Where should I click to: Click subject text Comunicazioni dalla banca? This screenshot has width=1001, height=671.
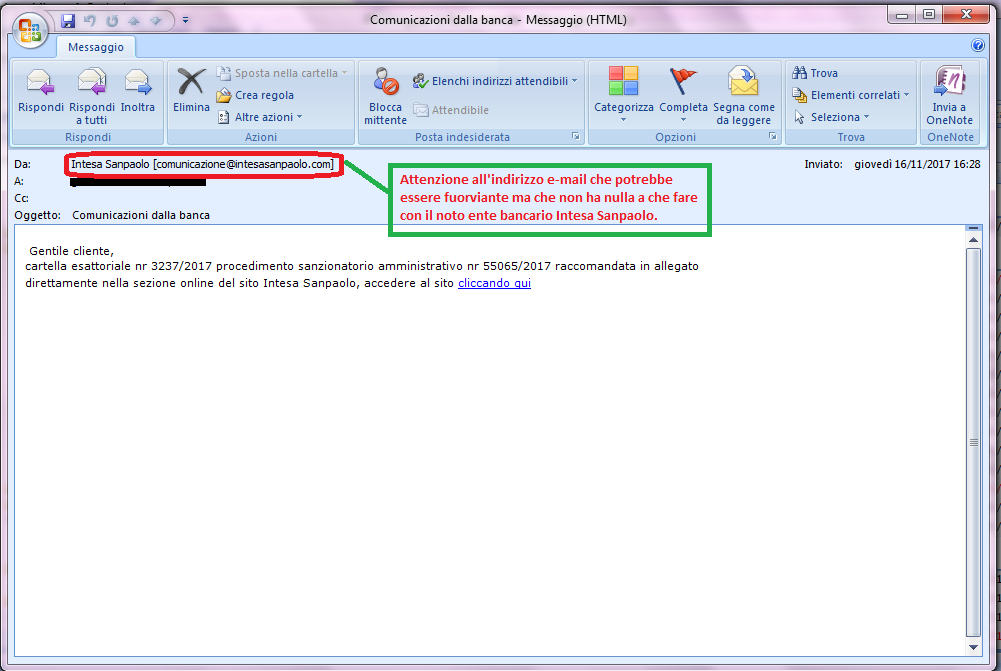coord(141,215)
